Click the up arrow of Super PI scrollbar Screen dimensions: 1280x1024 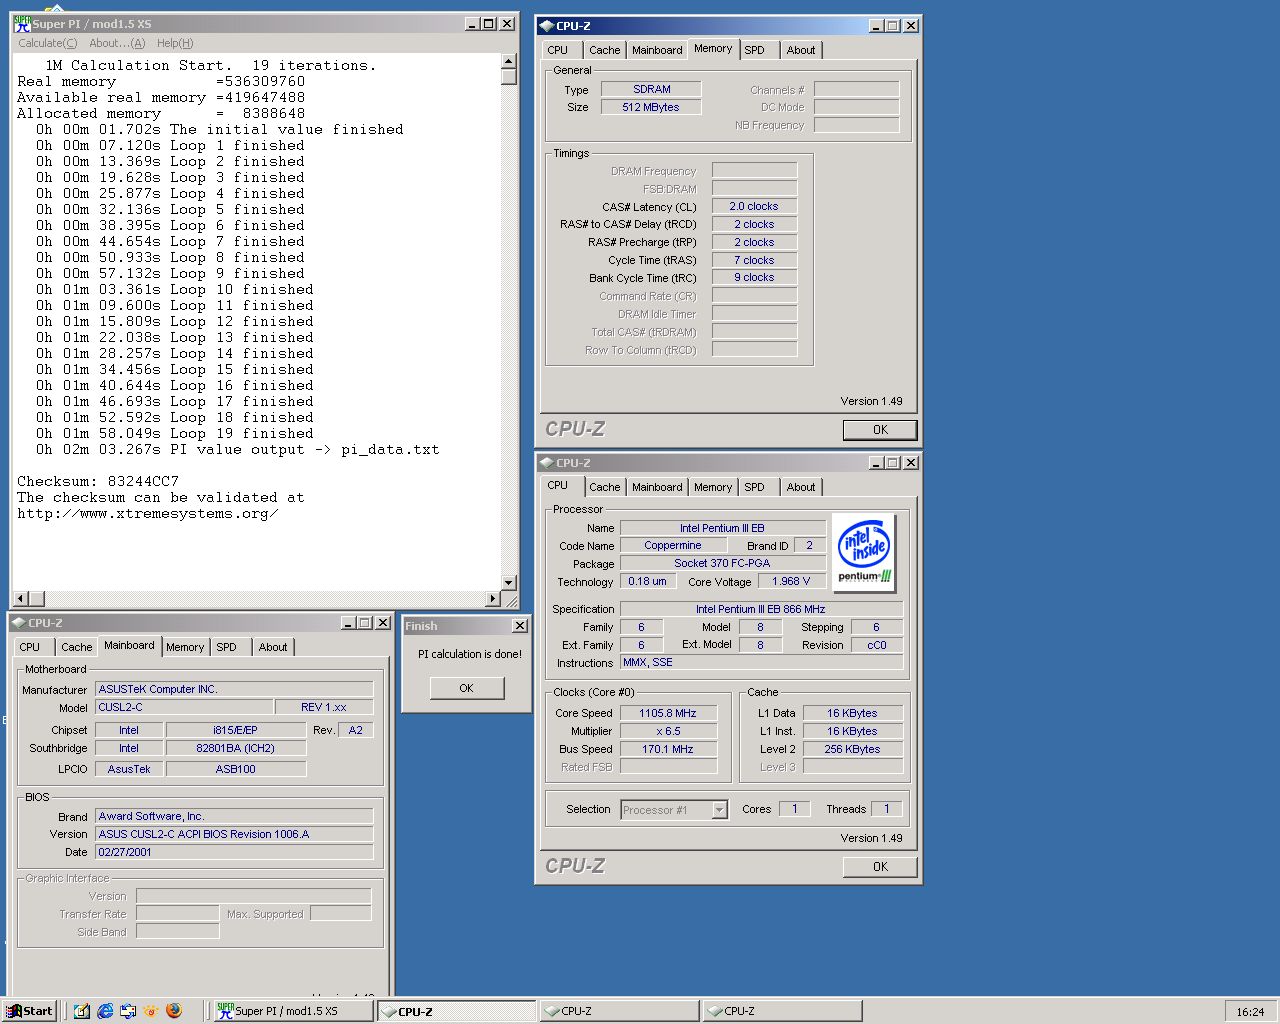pyautogui.click(x=508, y=61)
